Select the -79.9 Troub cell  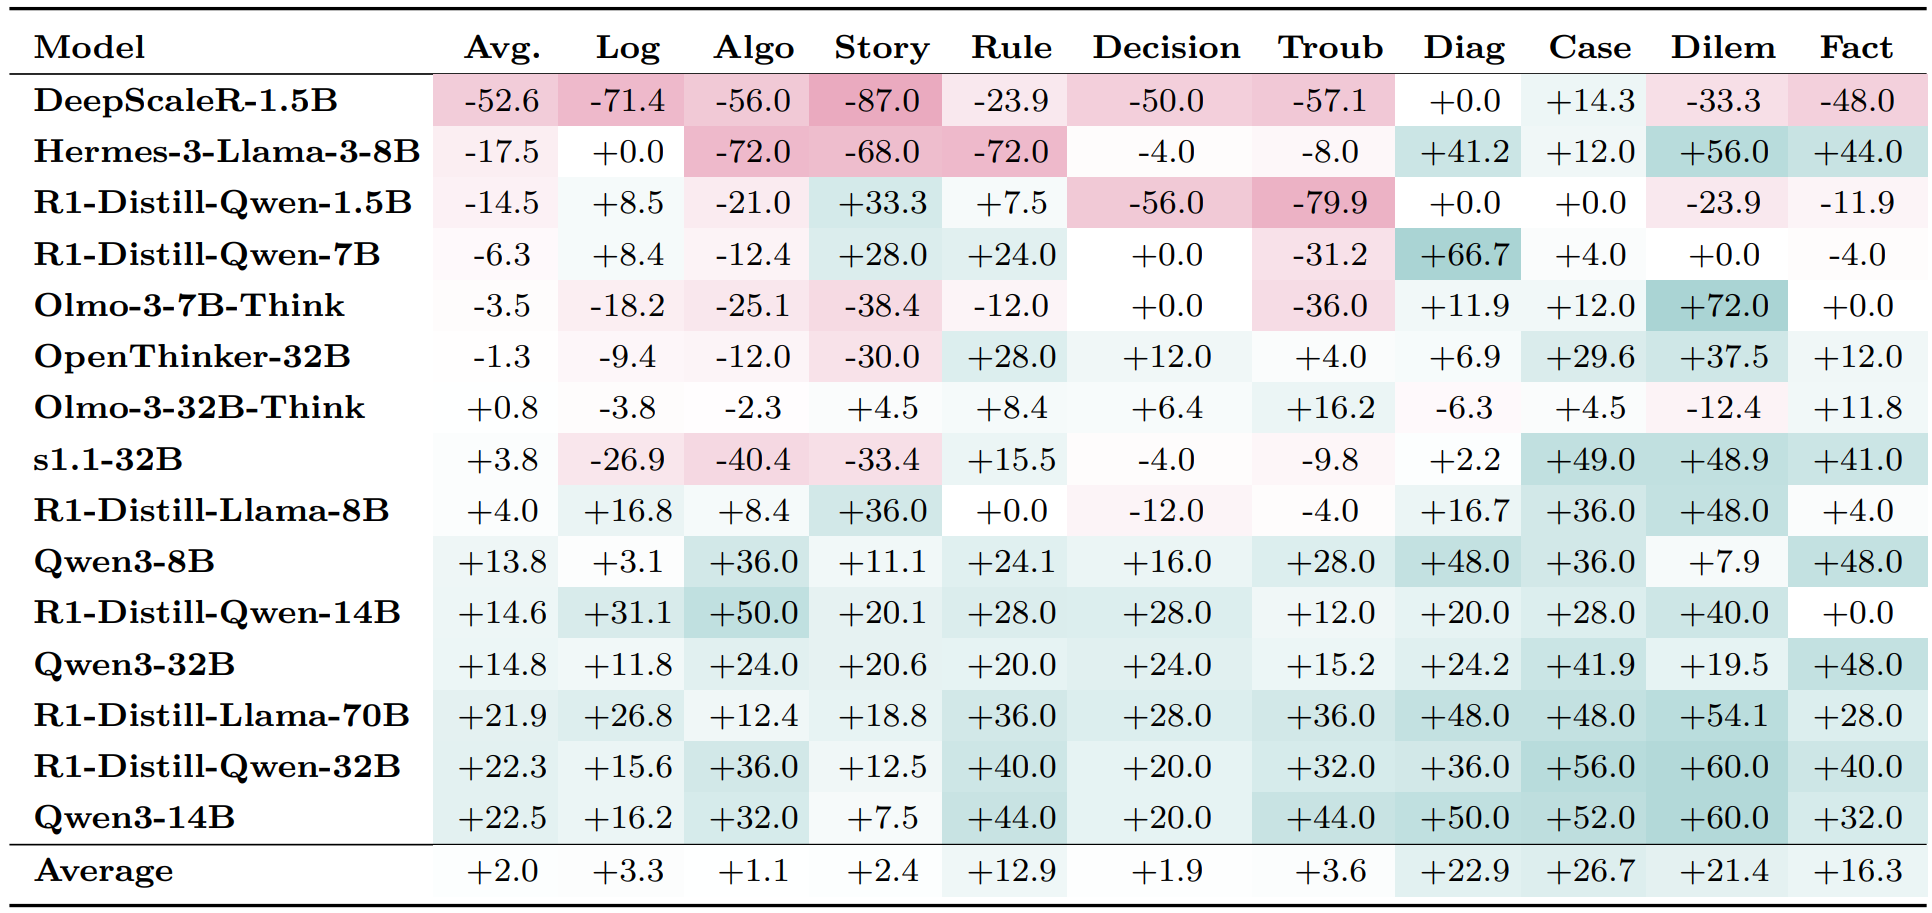(1330, 202)
